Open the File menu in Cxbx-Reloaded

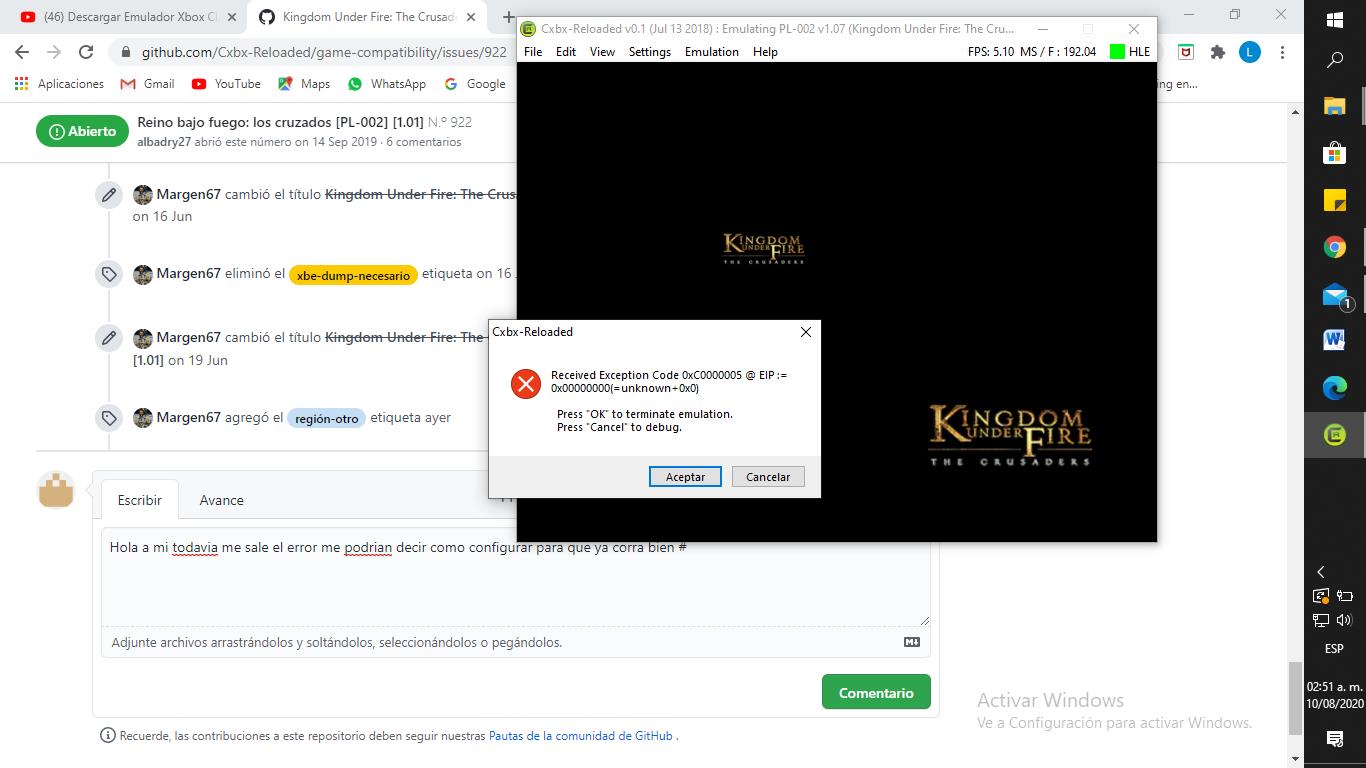tap(533, 52)
